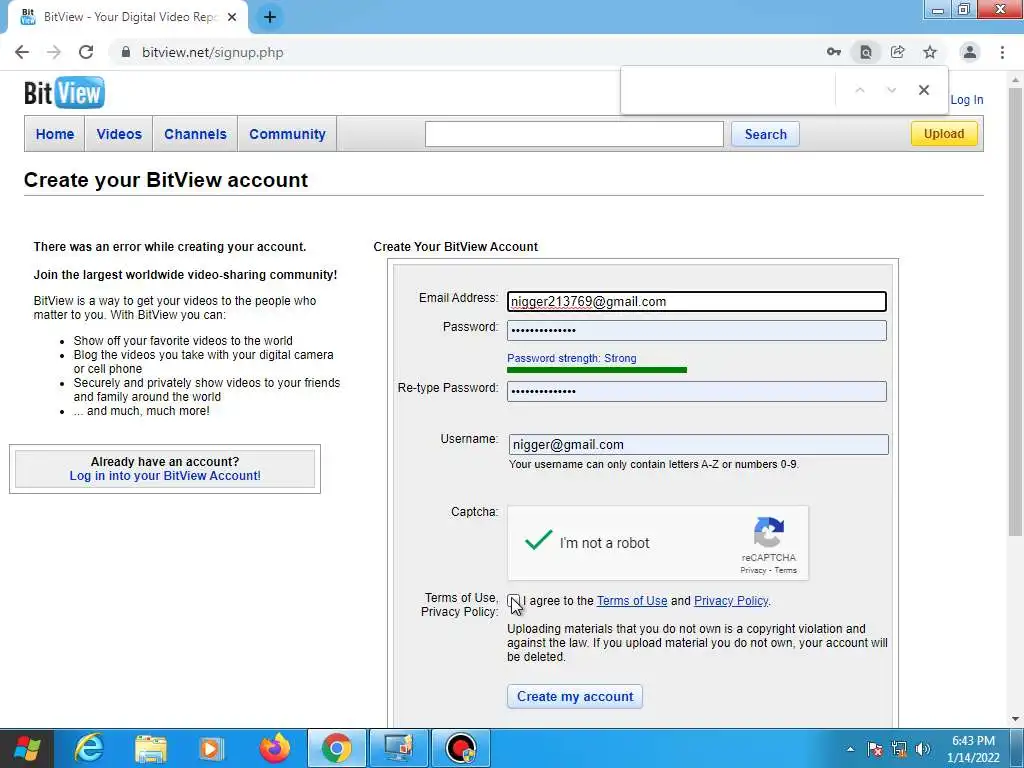Click the find bar text field
1024x768 pixels.
click(x=728, y=90)
